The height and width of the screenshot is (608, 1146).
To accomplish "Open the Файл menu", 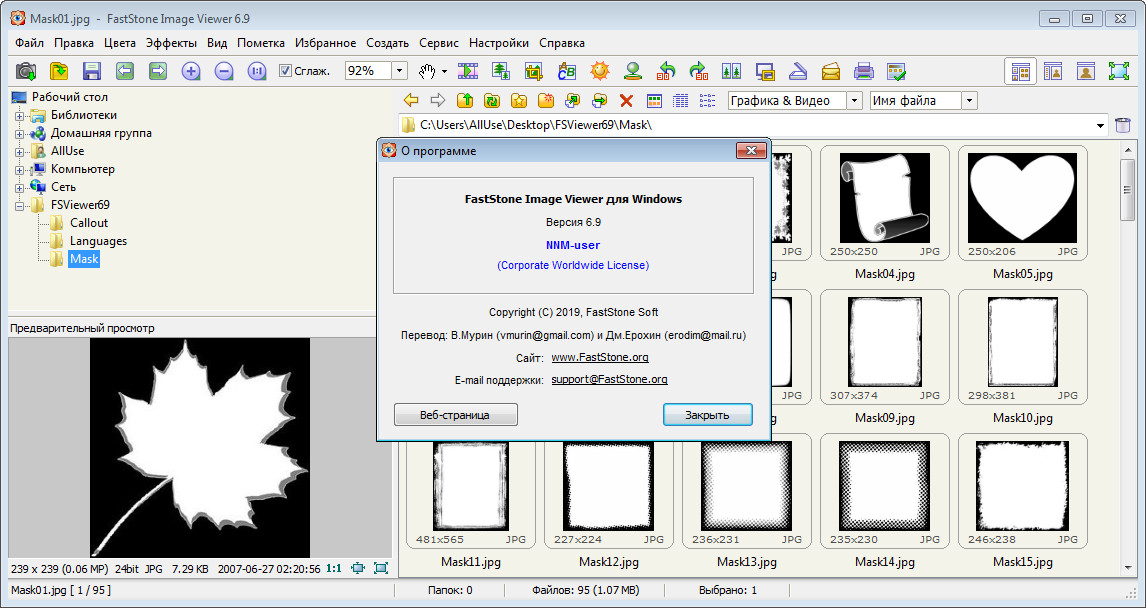I will click(29, 43).
